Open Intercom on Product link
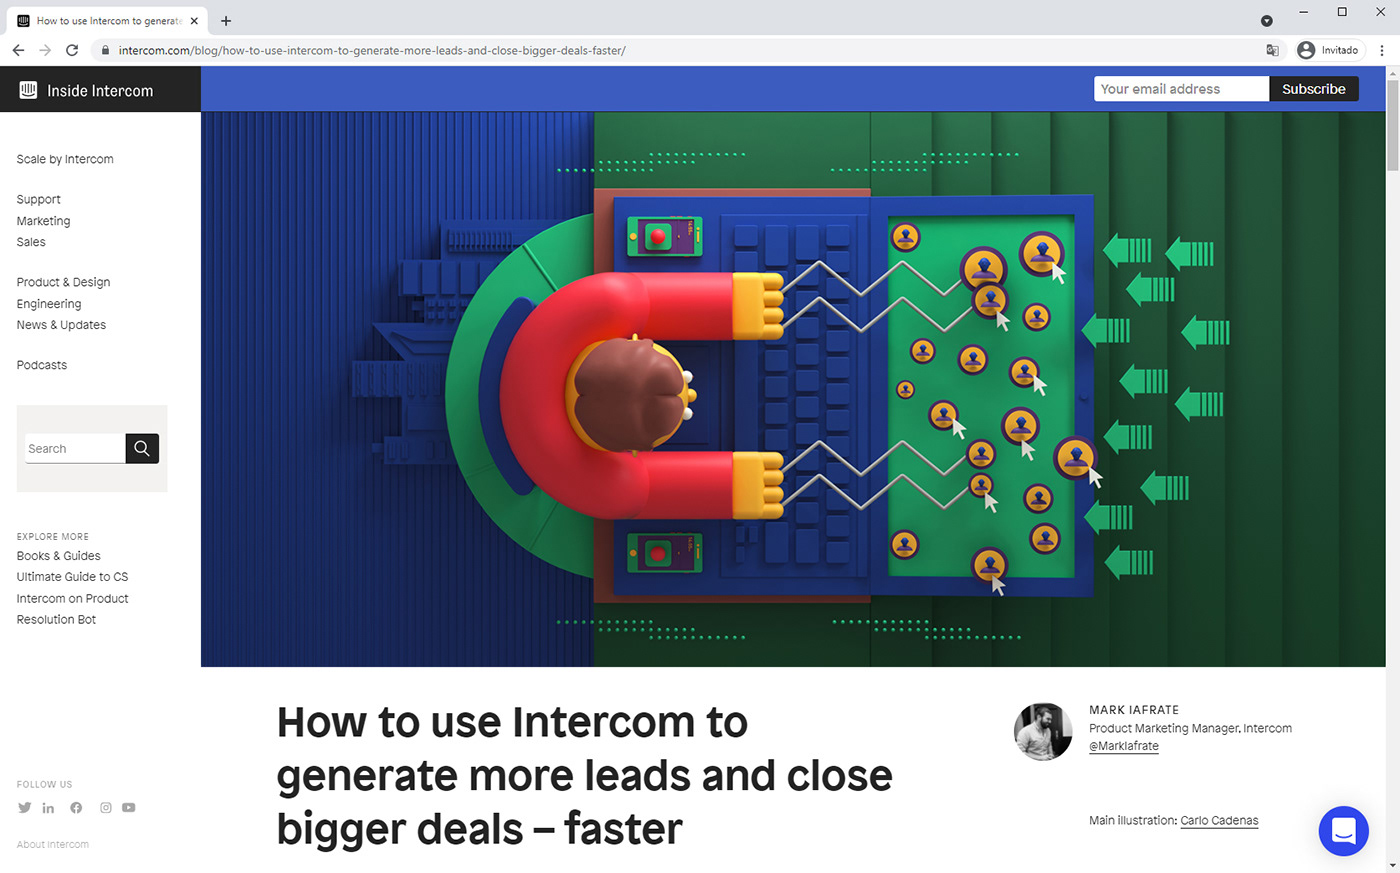 point(72,599)
